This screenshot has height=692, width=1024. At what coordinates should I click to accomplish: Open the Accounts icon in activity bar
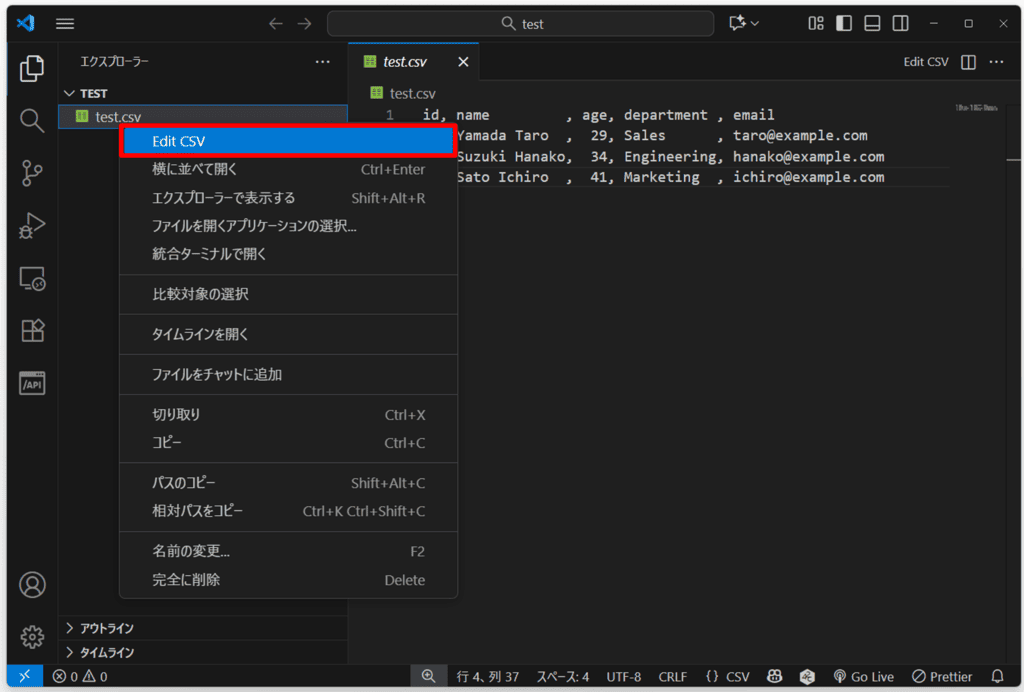pos(32,584)
